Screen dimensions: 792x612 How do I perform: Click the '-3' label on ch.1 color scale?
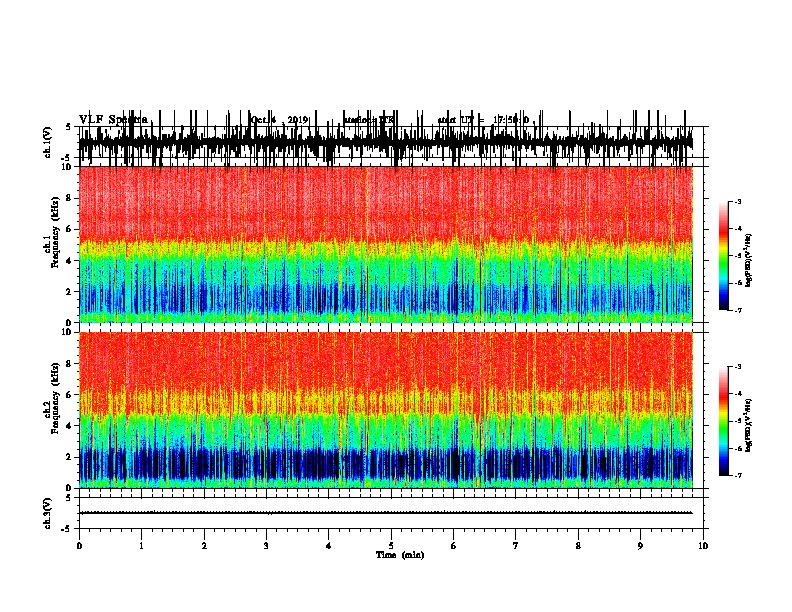click(x=738, y=201)
